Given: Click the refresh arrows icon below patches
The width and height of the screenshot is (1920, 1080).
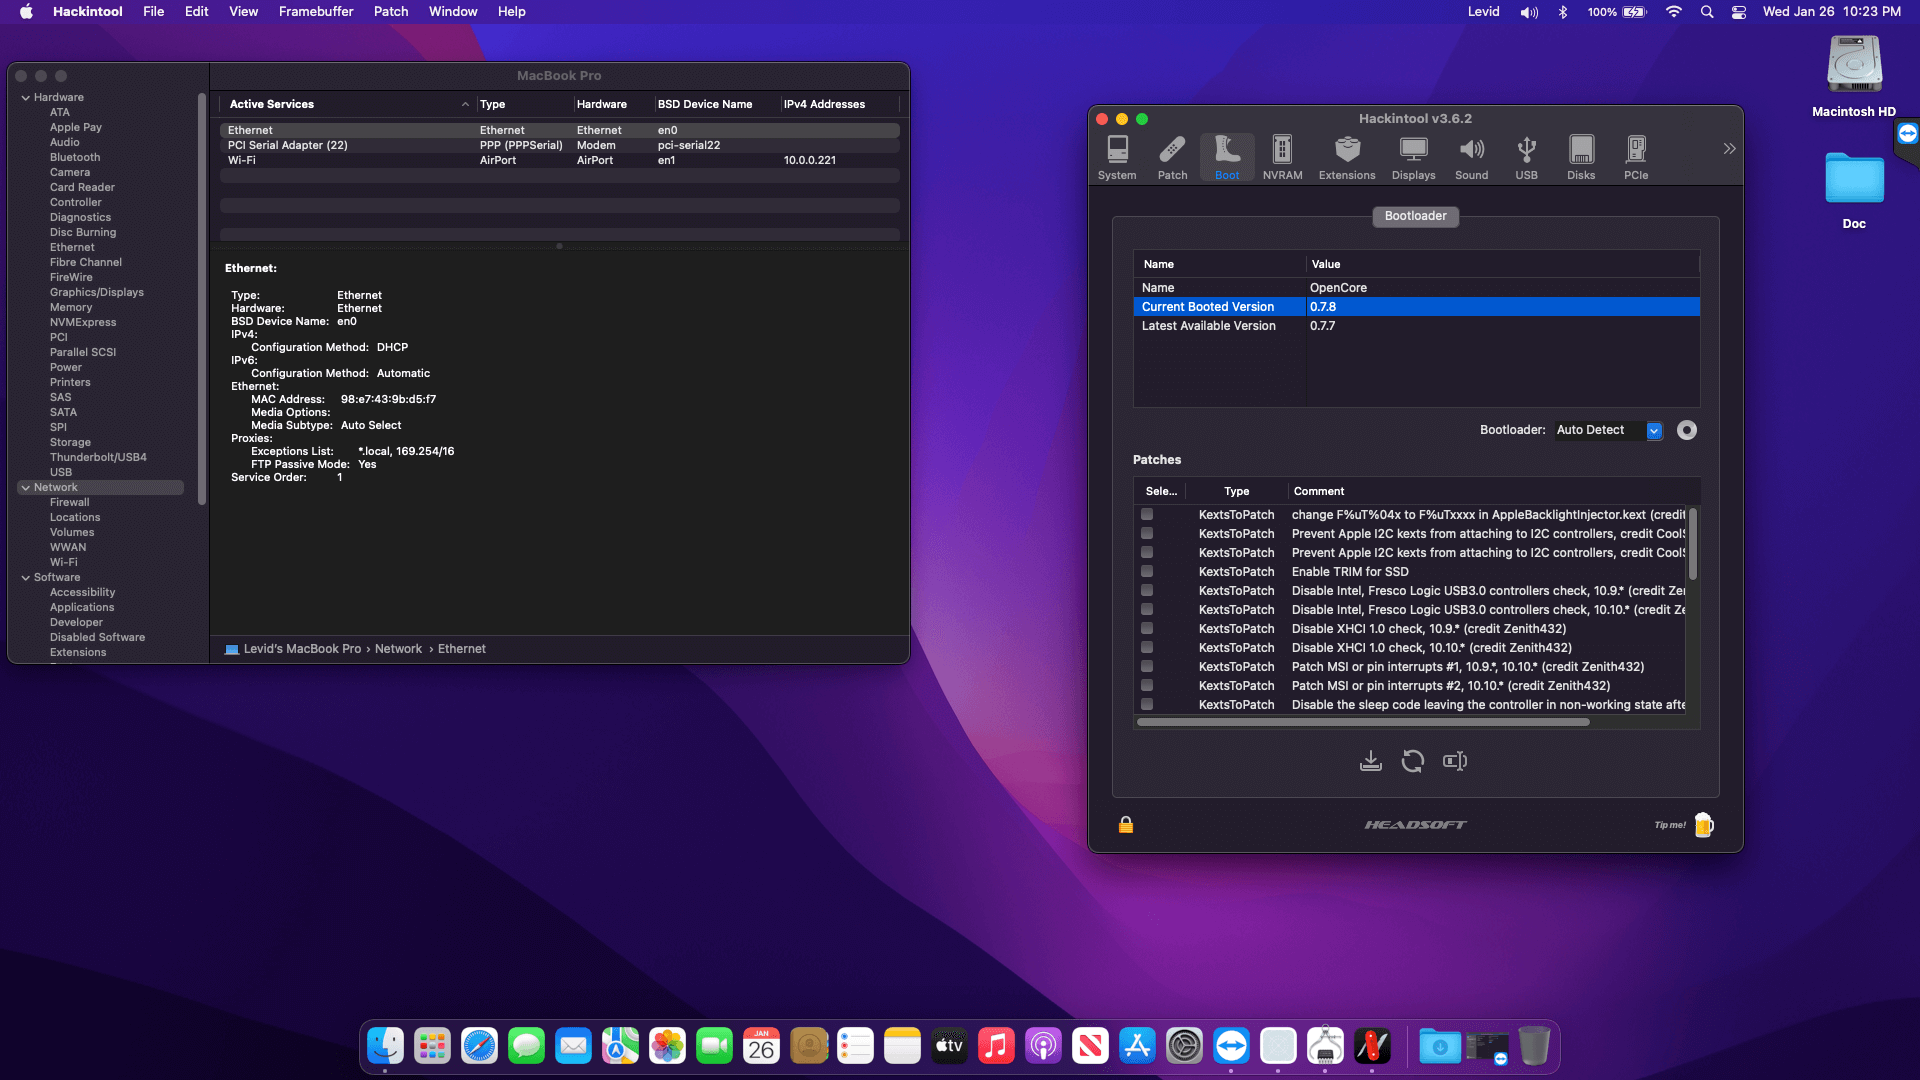Looking at the screenshot, I should (x=1413, y=761).
